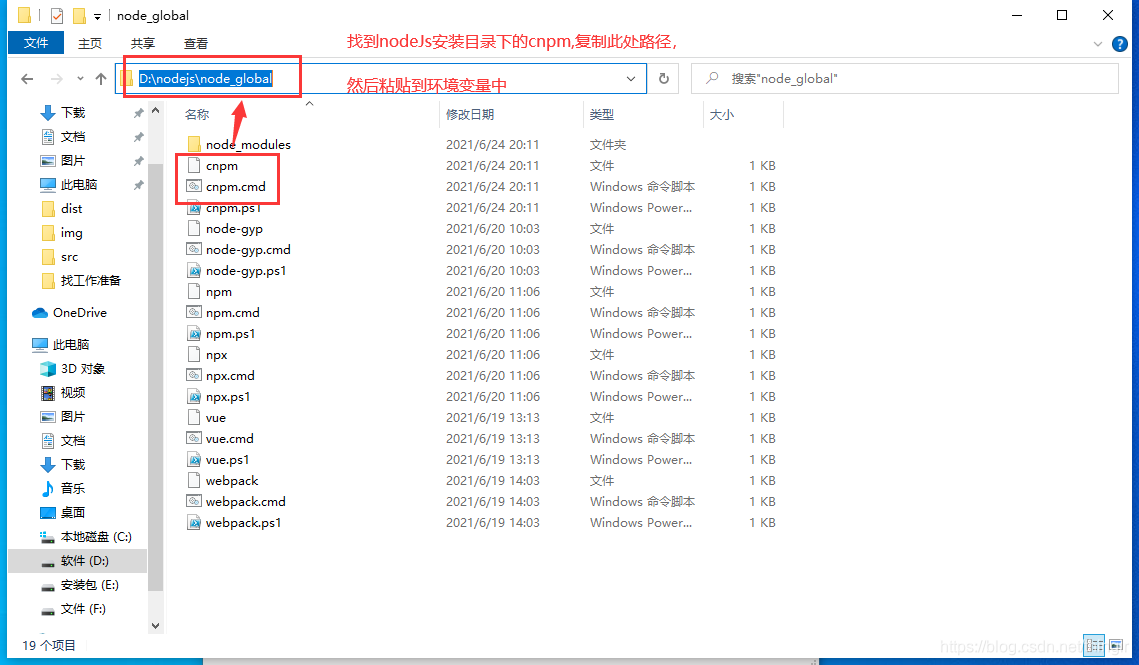
Task: Open the Help question mark icon
Action: (x=1119, y=44)
